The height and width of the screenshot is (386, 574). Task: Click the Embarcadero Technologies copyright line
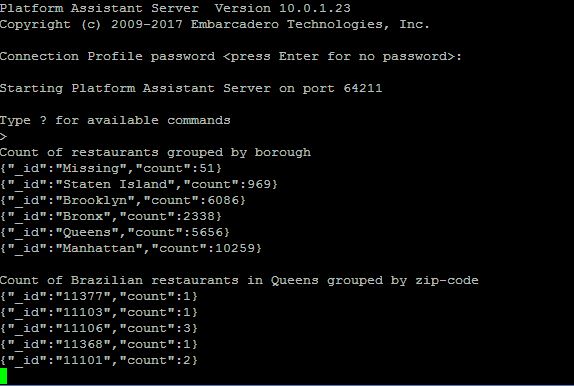[214, 25]
